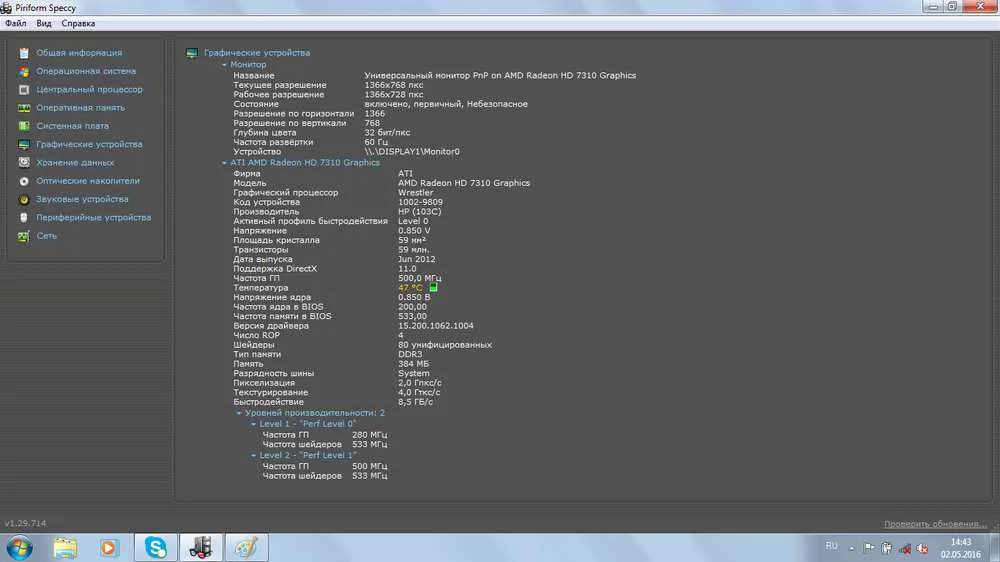
Task: Select Центральный процессор in the sidebar
Action: (x=89, y=90)
